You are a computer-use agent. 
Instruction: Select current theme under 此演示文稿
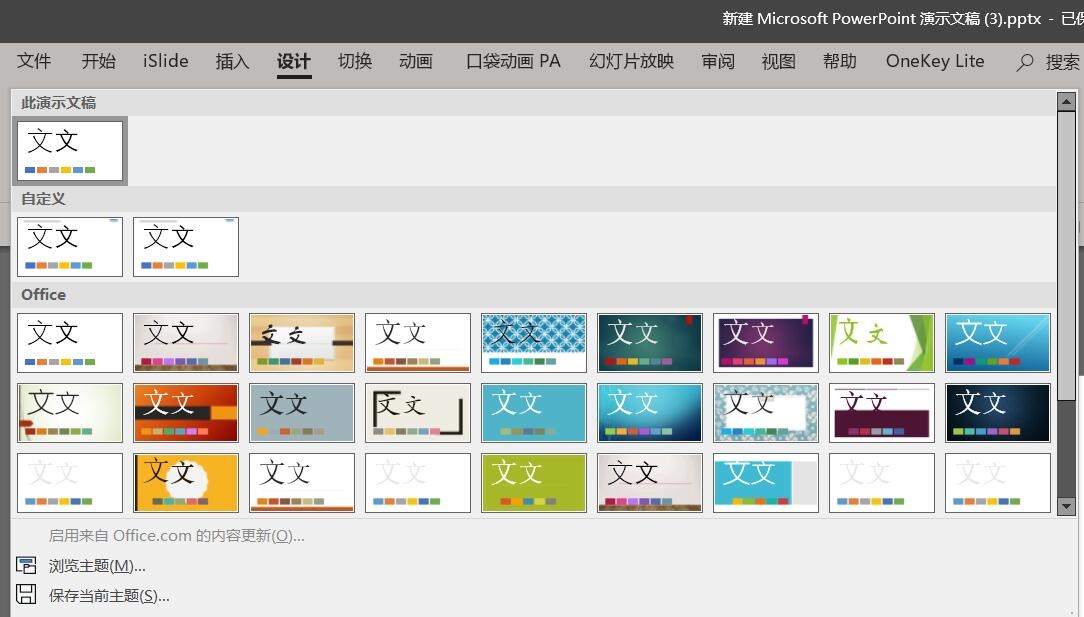[x=70, y=150]
